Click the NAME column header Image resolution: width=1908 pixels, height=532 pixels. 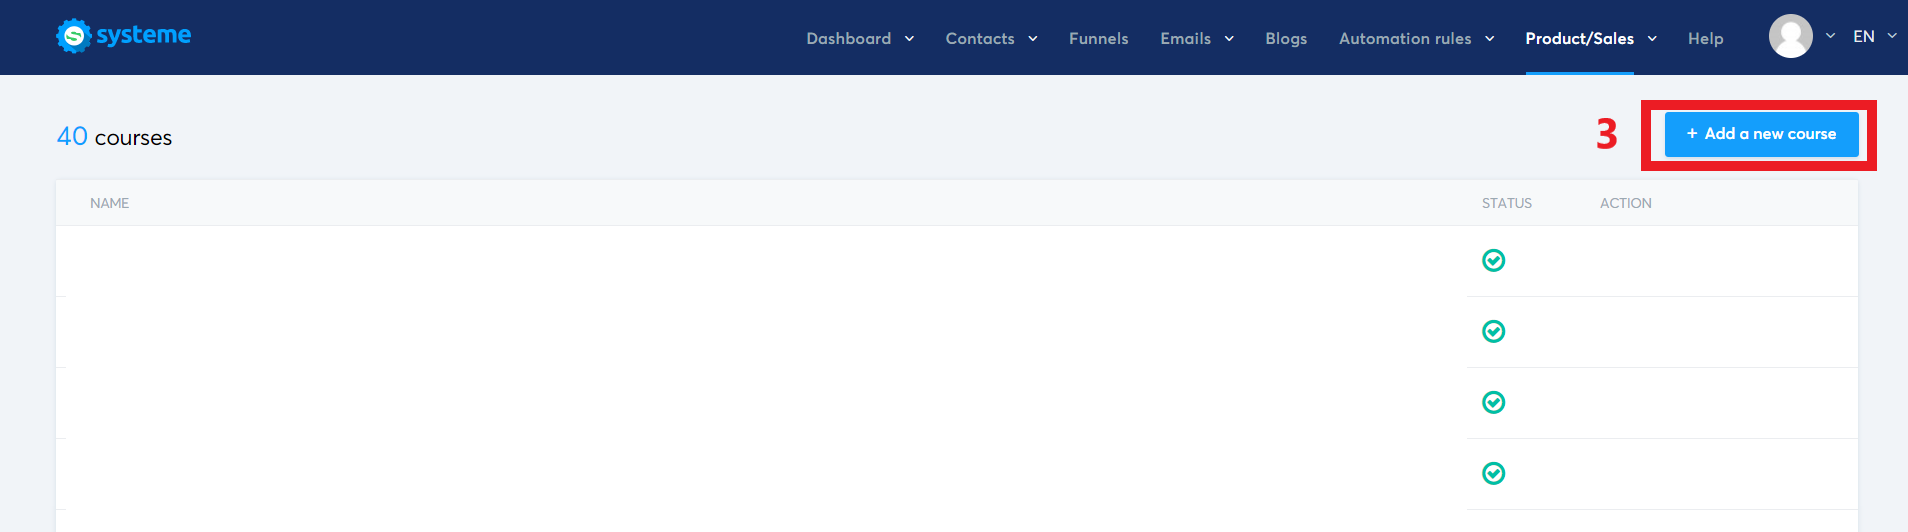(109, 203)
